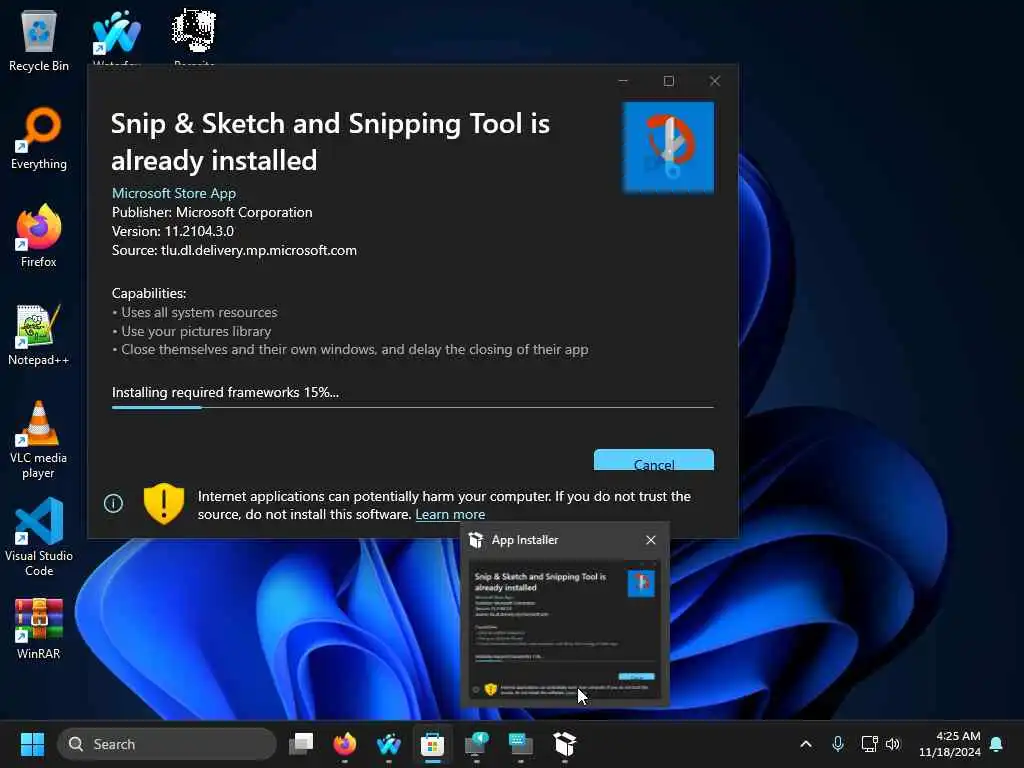
Task: Close the App Installer thumbnail preview
Action: click(x=650, y=540)
